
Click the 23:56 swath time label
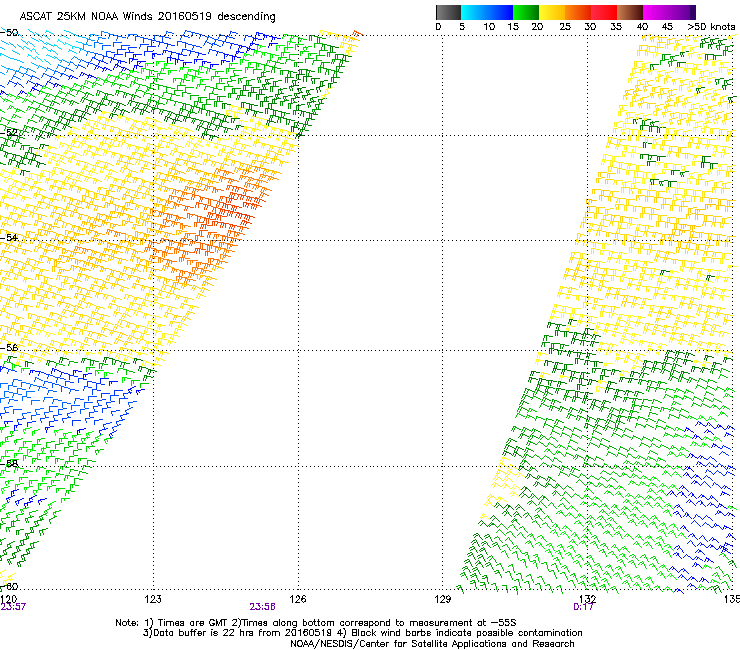tap(262, 607)
